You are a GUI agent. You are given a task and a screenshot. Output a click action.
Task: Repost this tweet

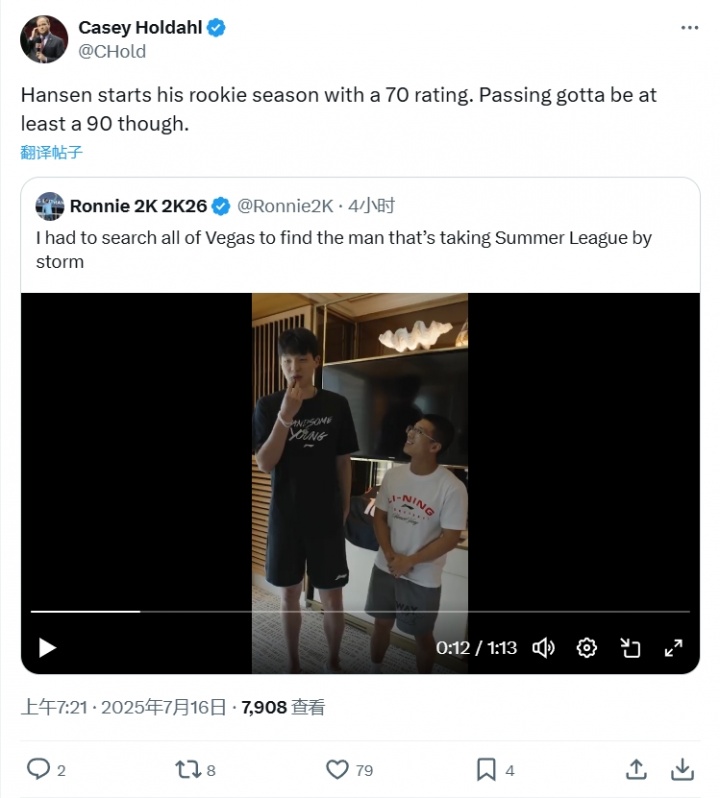tap(187, 769)
